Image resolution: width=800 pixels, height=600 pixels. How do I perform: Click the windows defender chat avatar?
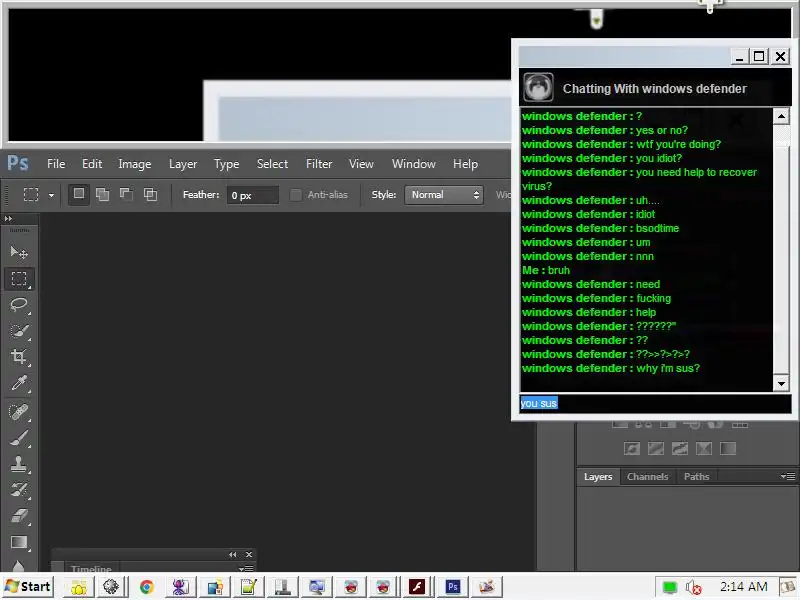point(538,88)
